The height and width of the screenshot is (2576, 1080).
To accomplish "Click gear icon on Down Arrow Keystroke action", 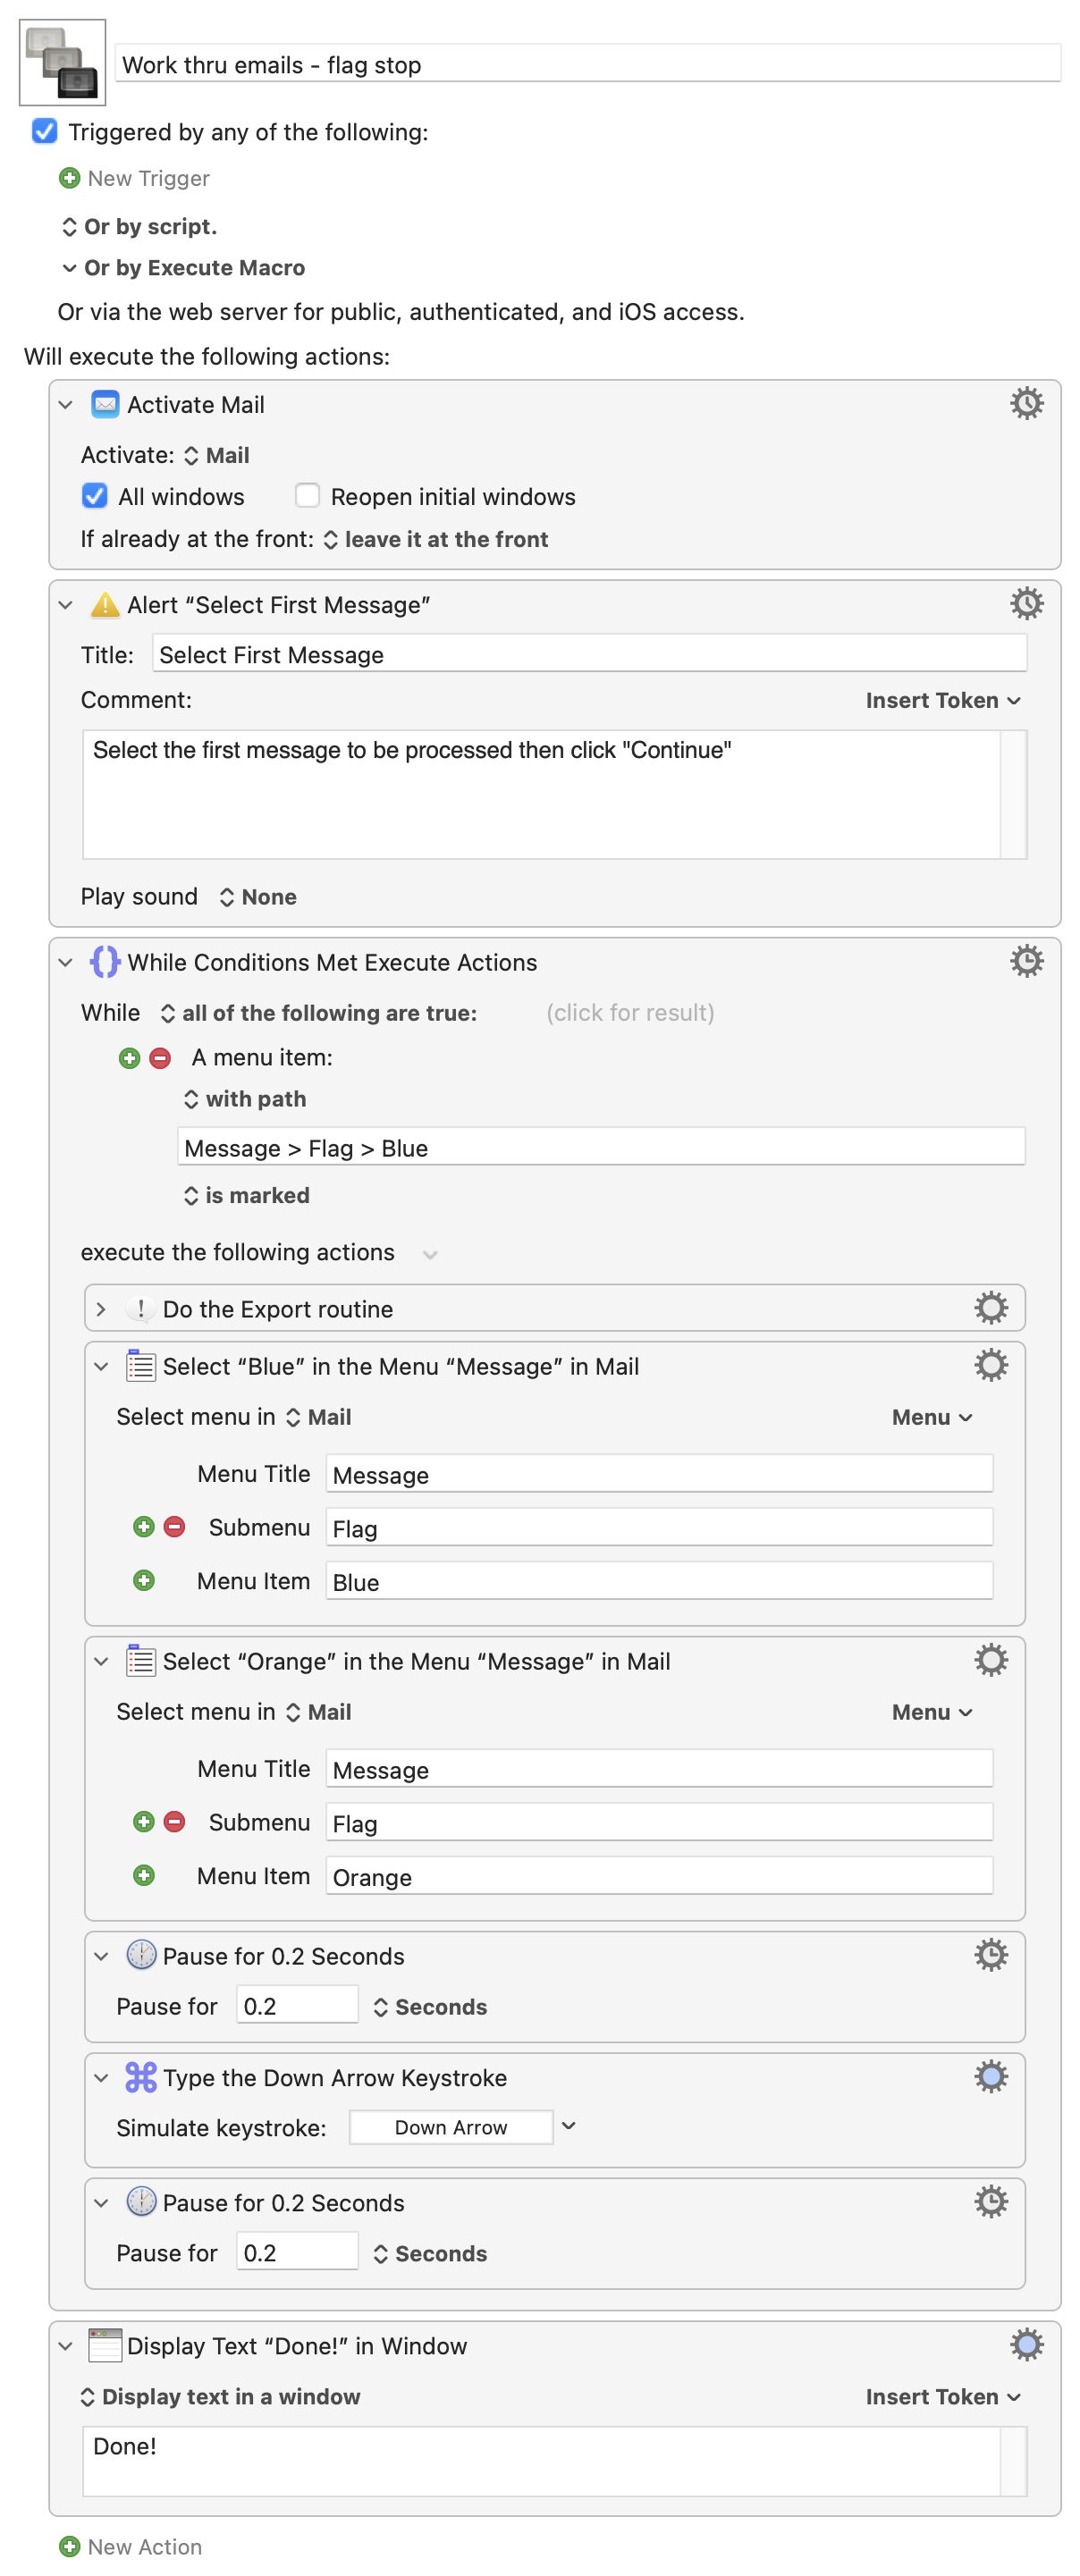I will pos(990,2077).
